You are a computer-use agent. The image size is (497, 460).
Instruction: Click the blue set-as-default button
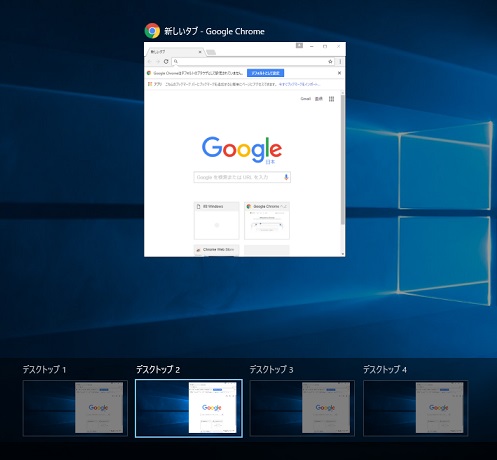pyautogui.click(x=265, y=73)
